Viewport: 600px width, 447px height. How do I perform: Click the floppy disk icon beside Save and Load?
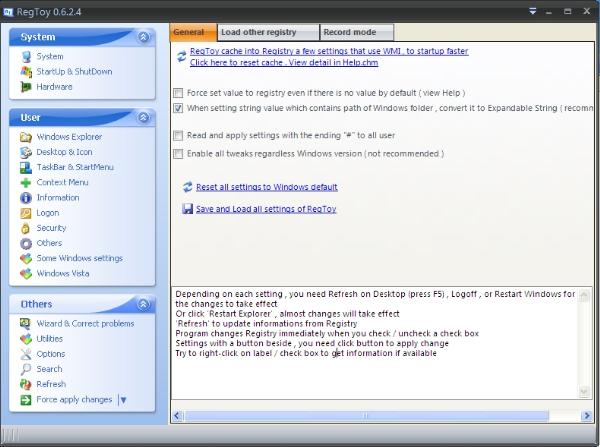pyautogui.click(x=188, y=209)
